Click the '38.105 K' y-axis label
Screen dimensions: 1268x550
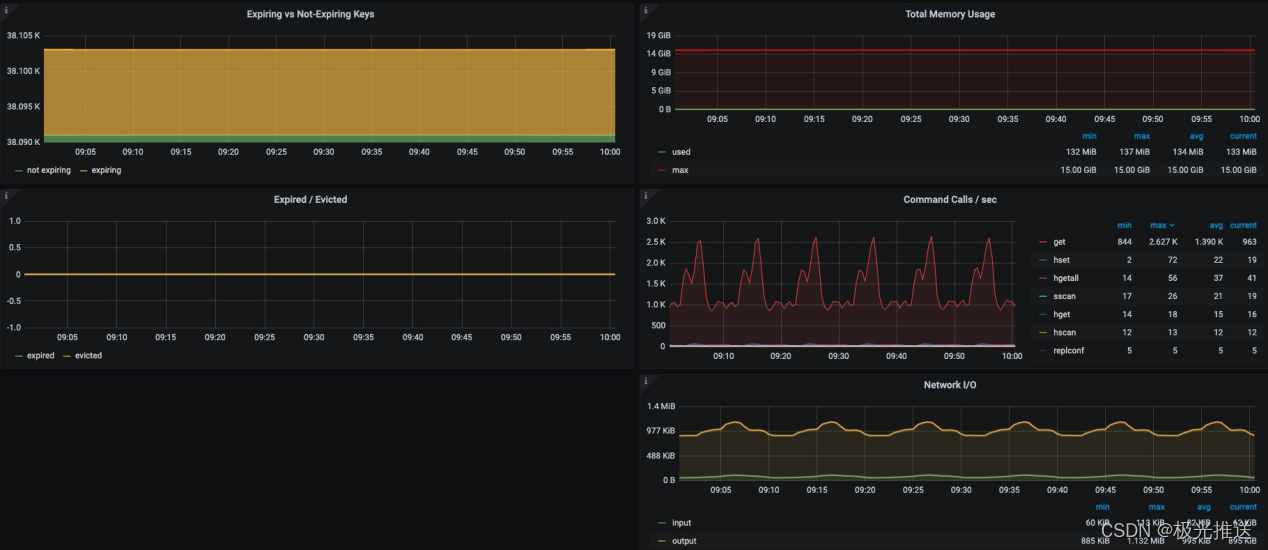23,36
